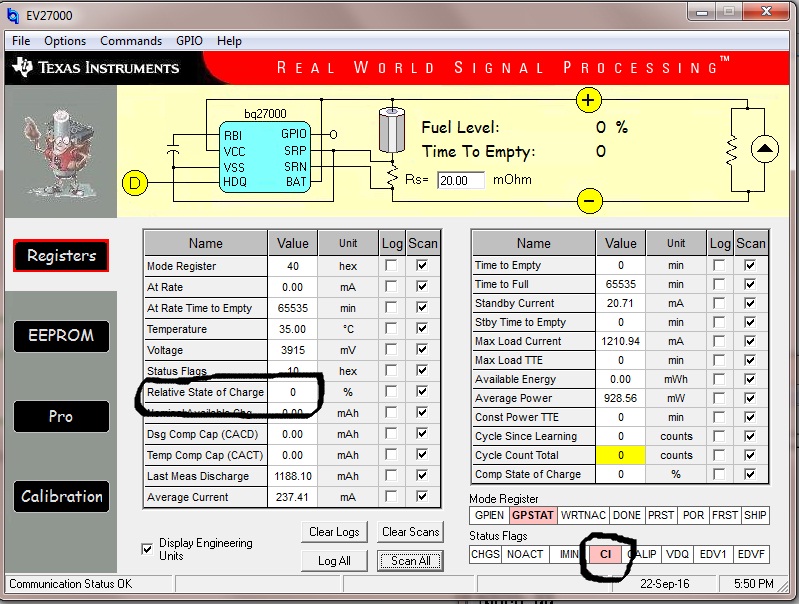
Task: Switch to the Registers page
Action: pyautogui.click(x=61, y=255)
